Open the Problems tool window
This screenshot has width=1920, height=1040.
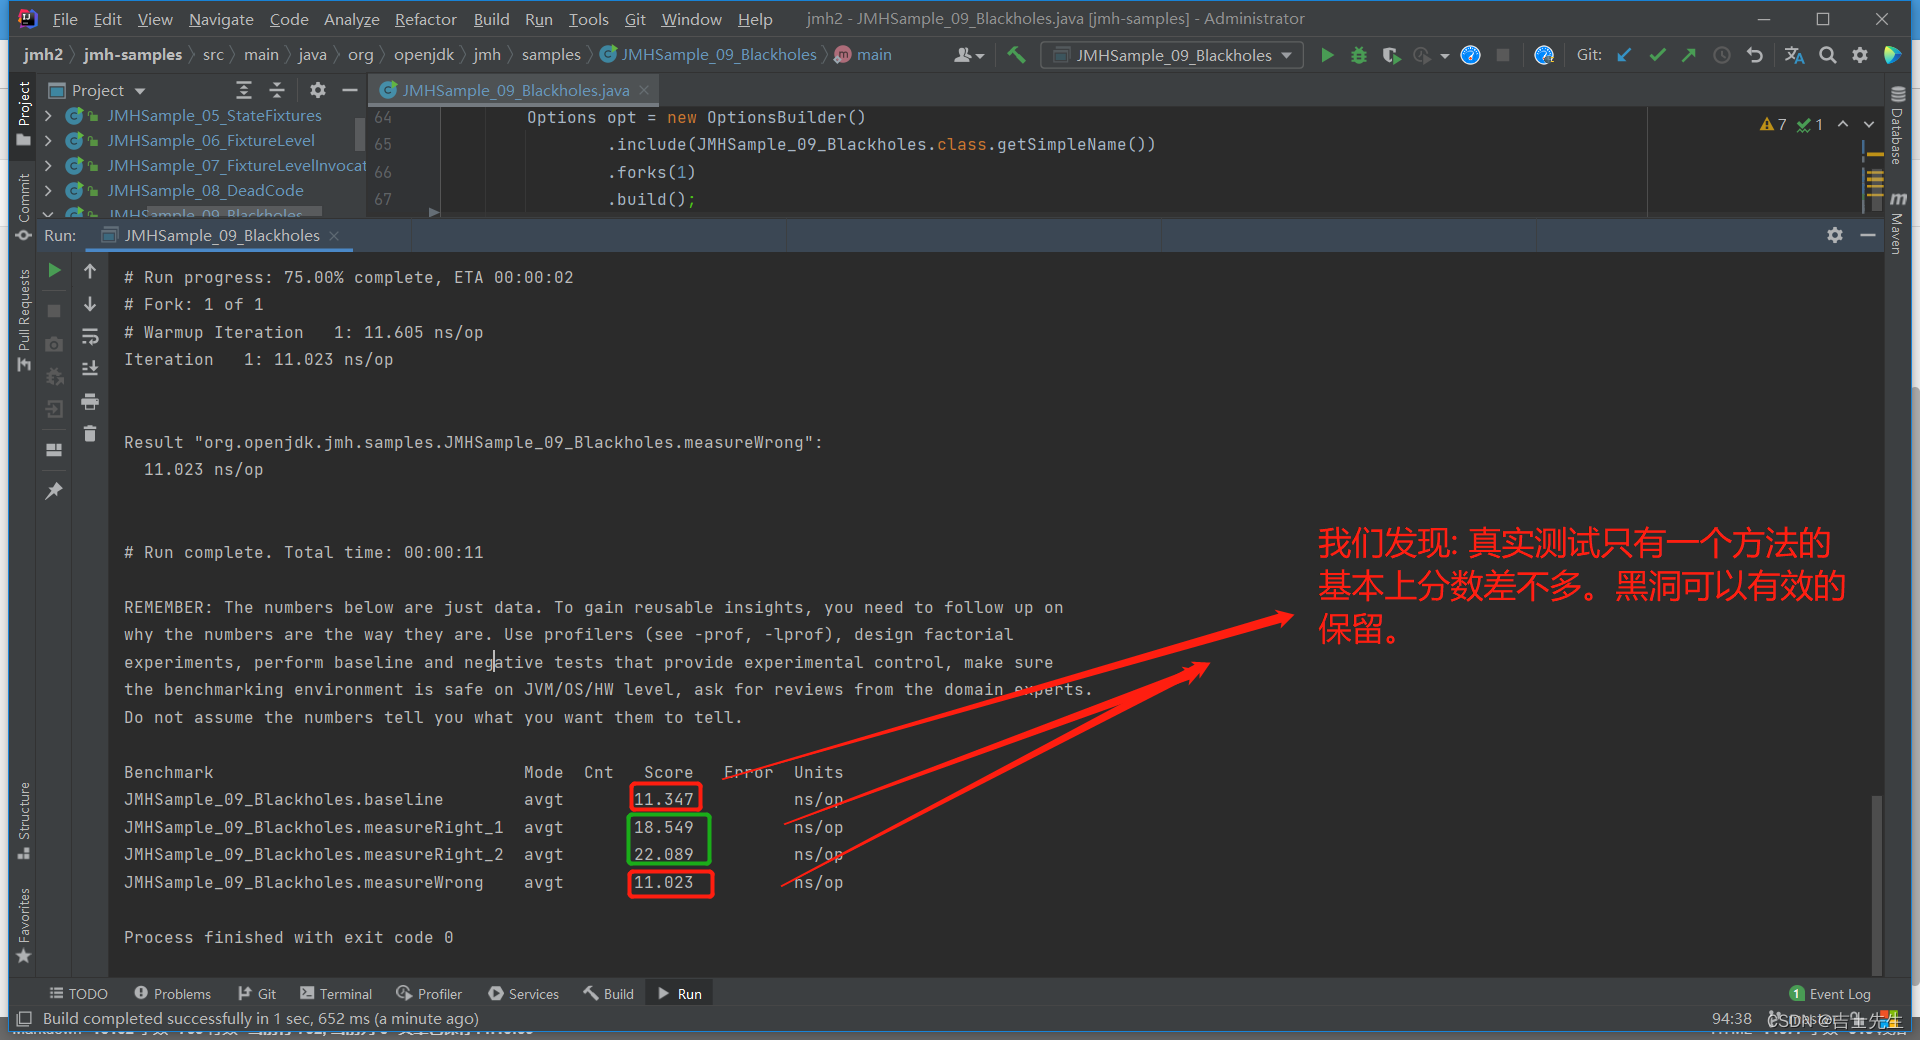[172, 993]
